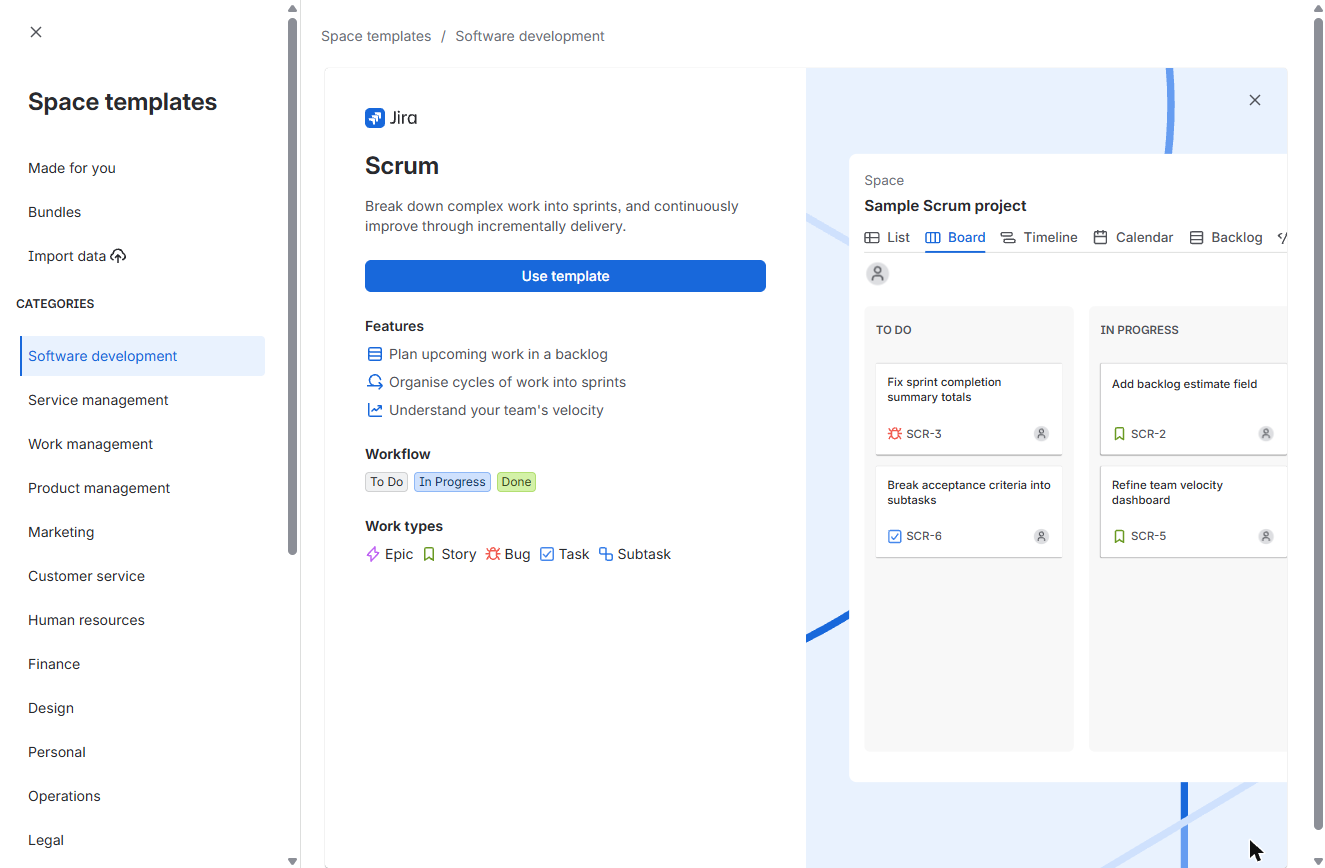Open the List tab in sample project

[x=887, y=238]
